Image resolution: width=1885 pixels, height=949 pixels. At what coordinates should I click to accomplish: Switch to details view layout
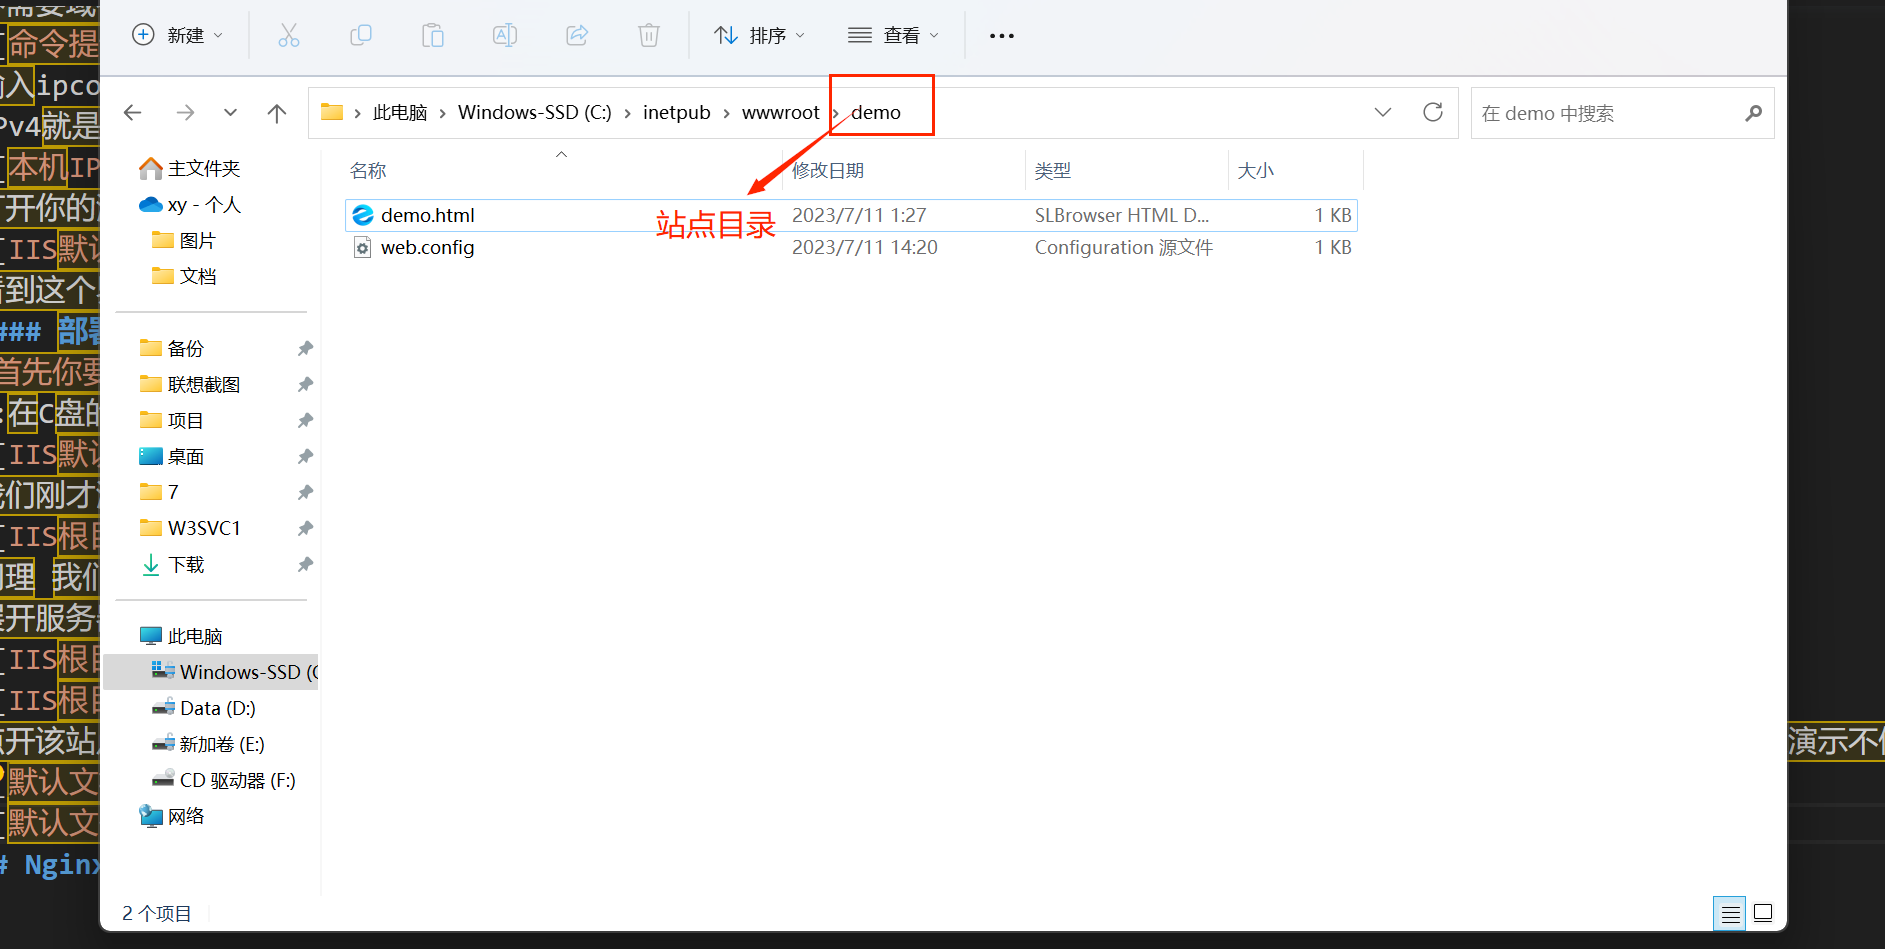click(x=1730, y=913)
